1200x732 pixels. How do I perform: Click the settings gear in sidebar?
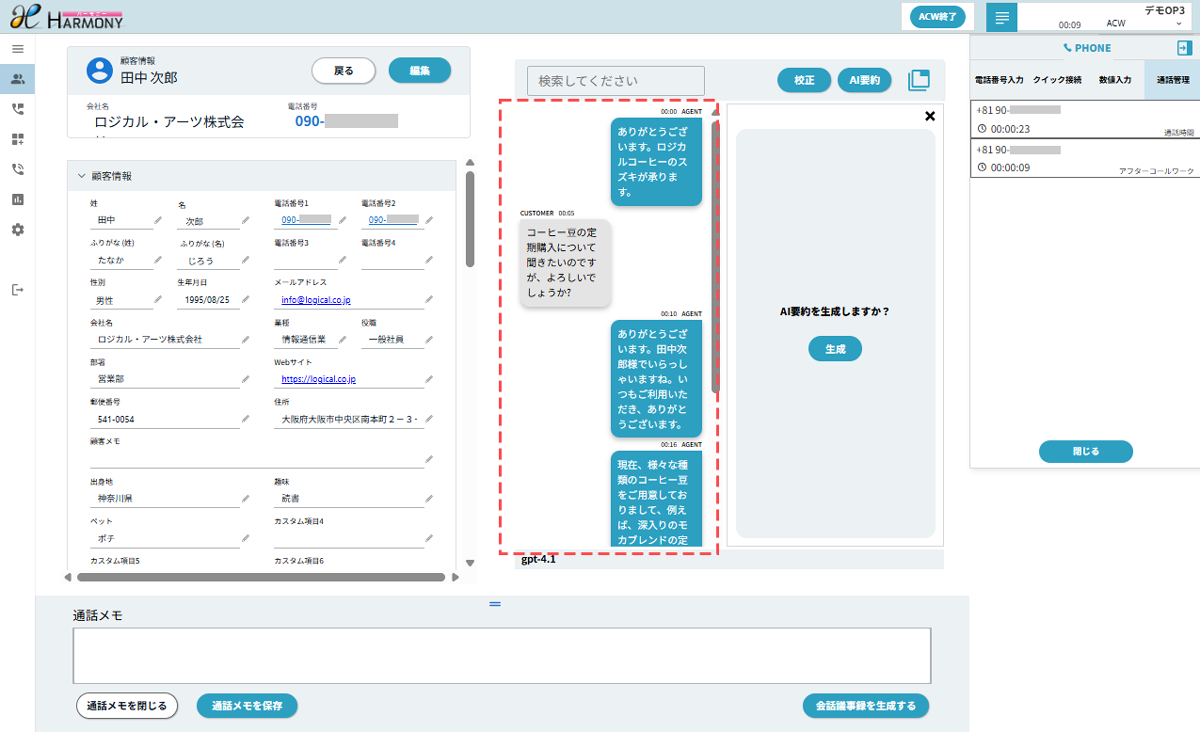[x=17, y=229]
